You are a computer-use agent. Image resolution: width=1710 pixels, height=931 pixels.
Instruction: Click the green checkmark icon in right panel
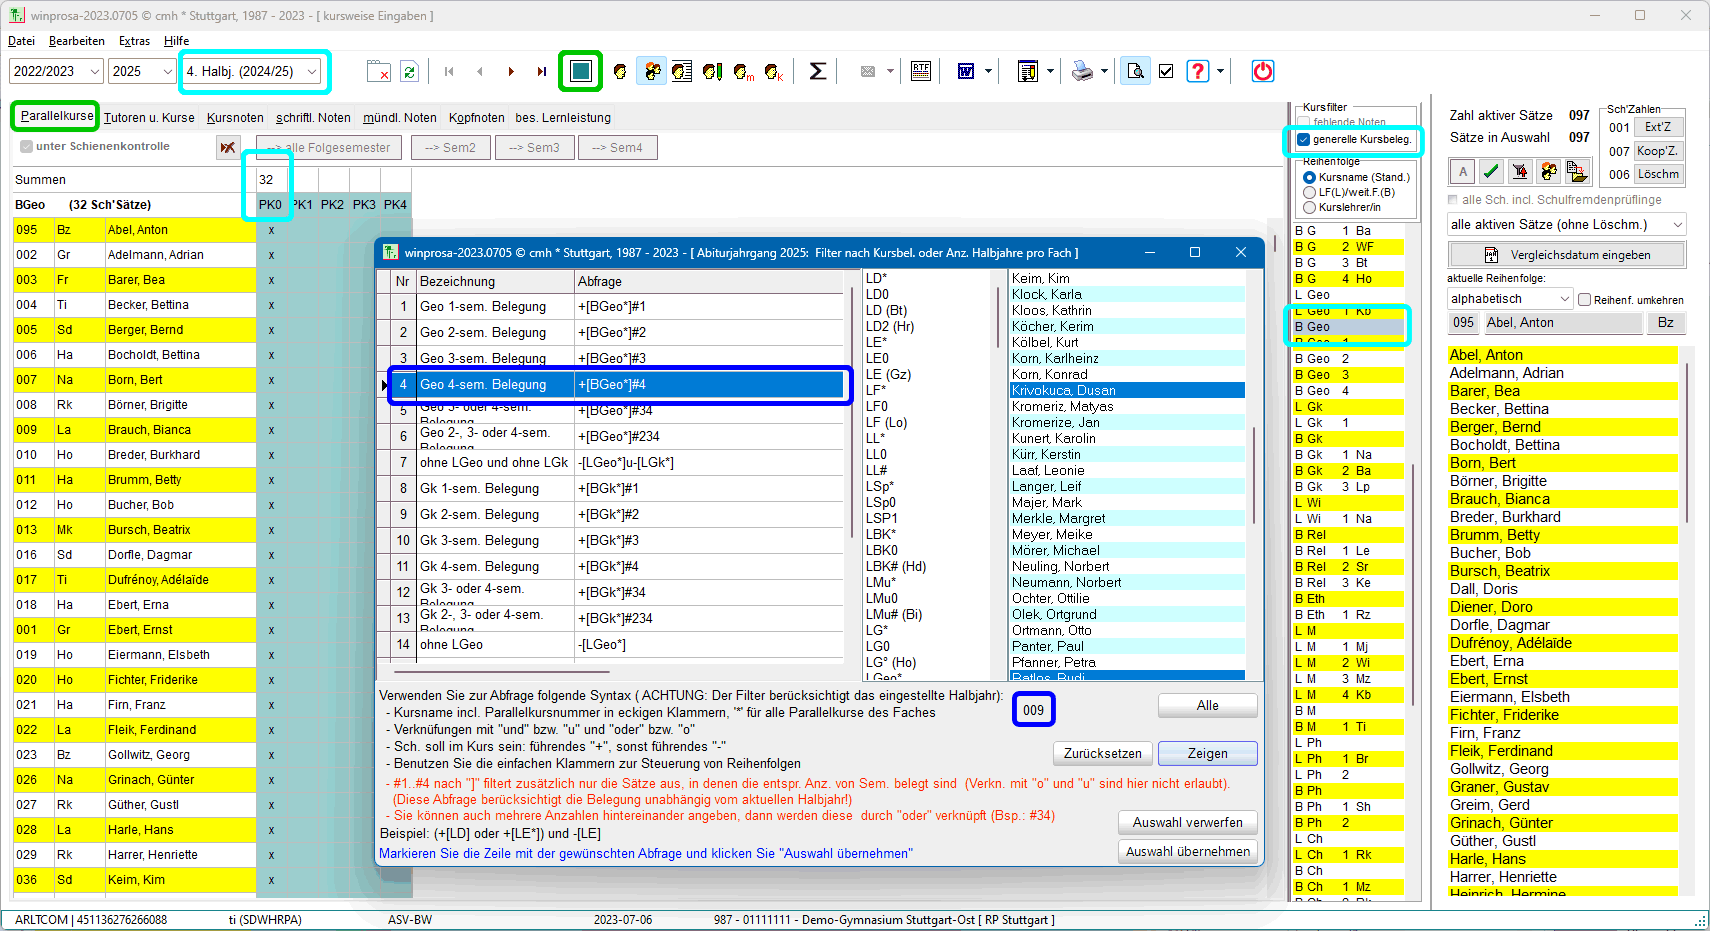click(x=1491, y=172)
